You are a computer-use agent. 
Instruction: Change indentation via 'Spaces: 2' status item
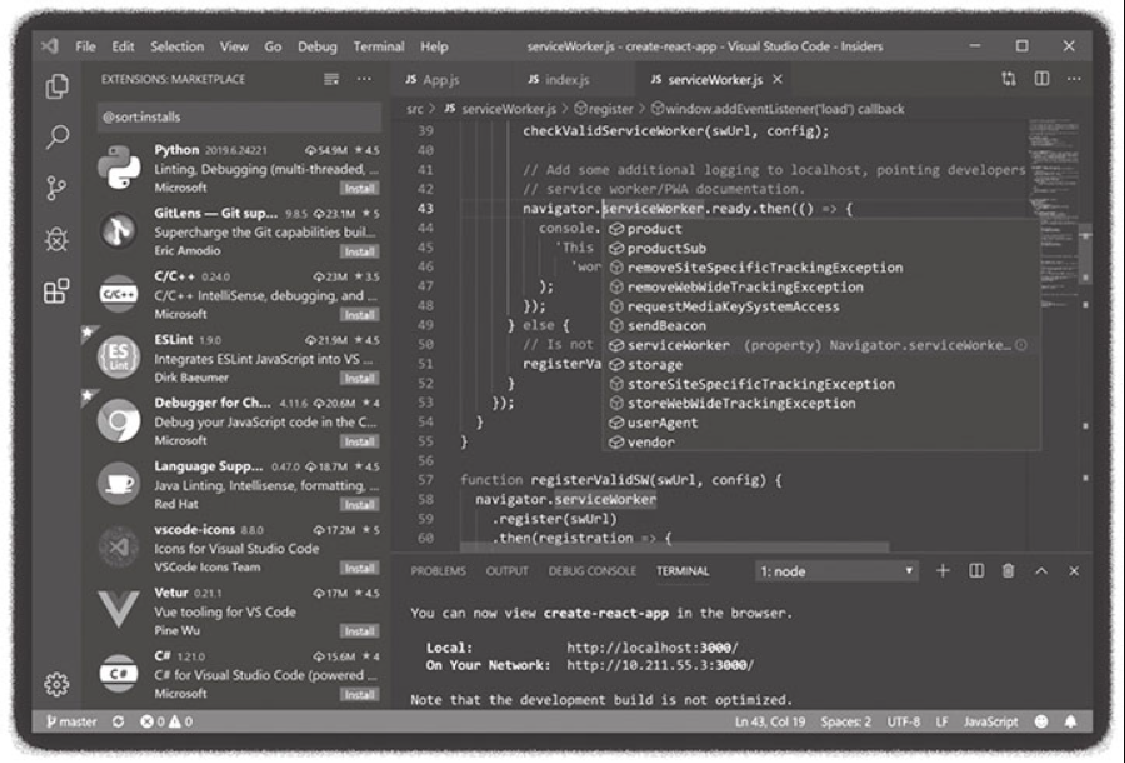(845, 721)
